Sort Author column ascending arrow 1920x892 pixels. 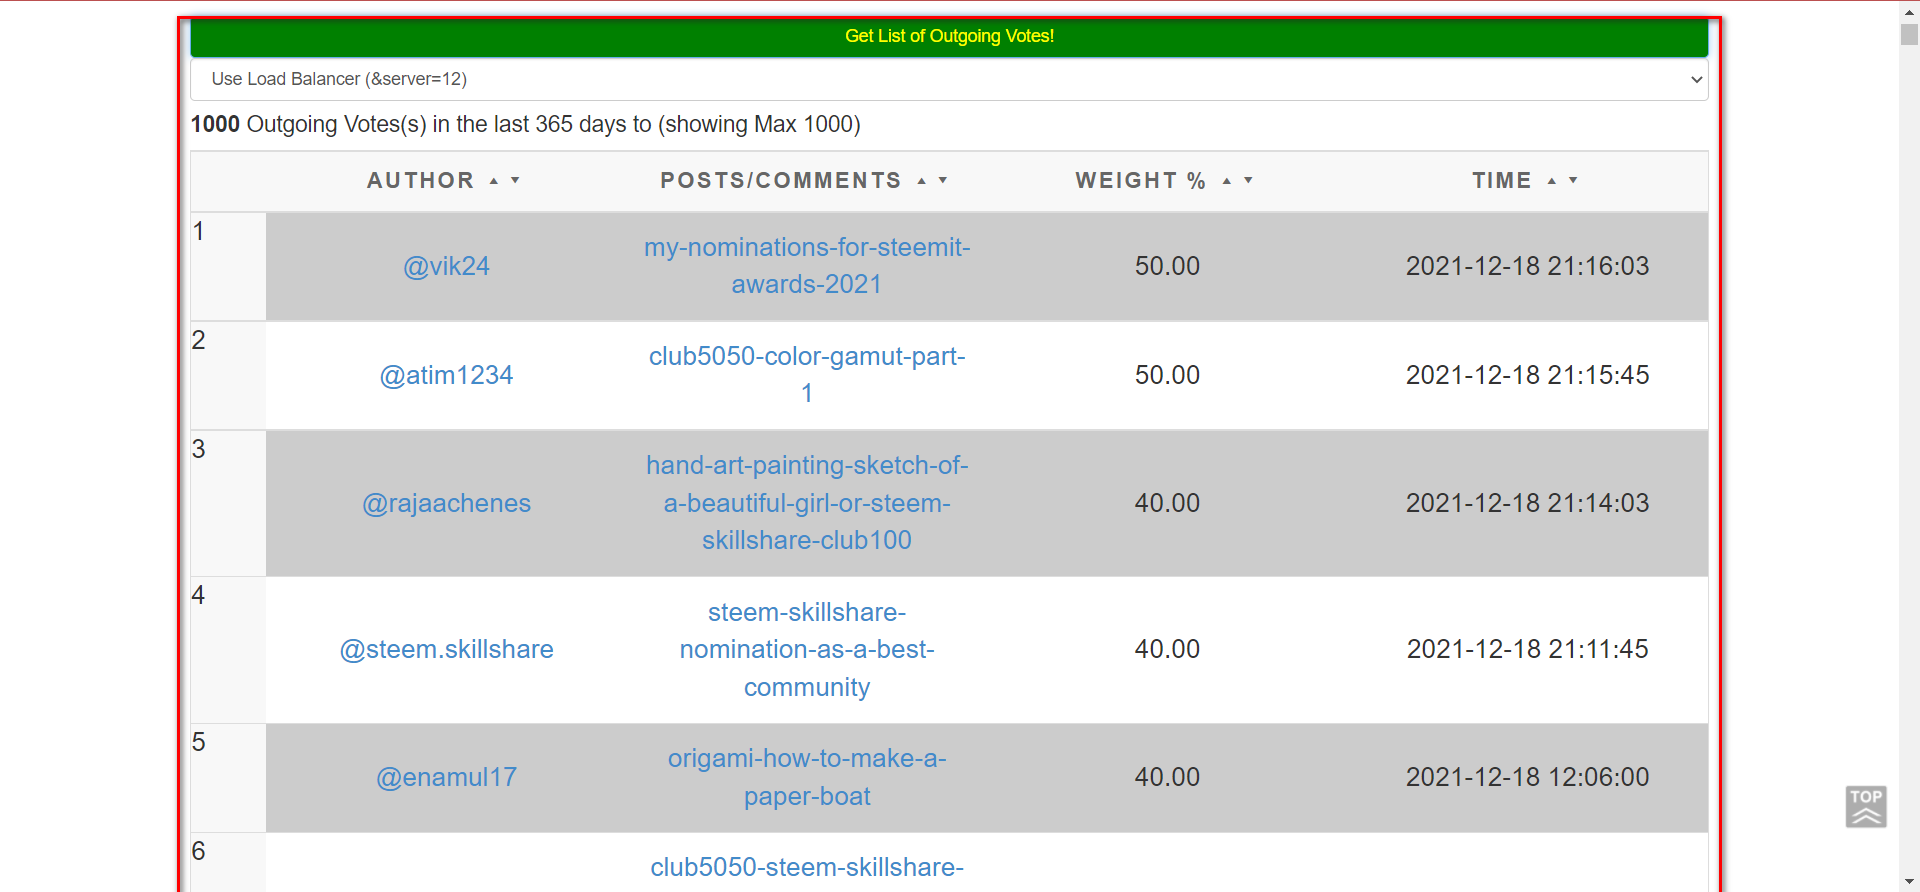(494, 181)
